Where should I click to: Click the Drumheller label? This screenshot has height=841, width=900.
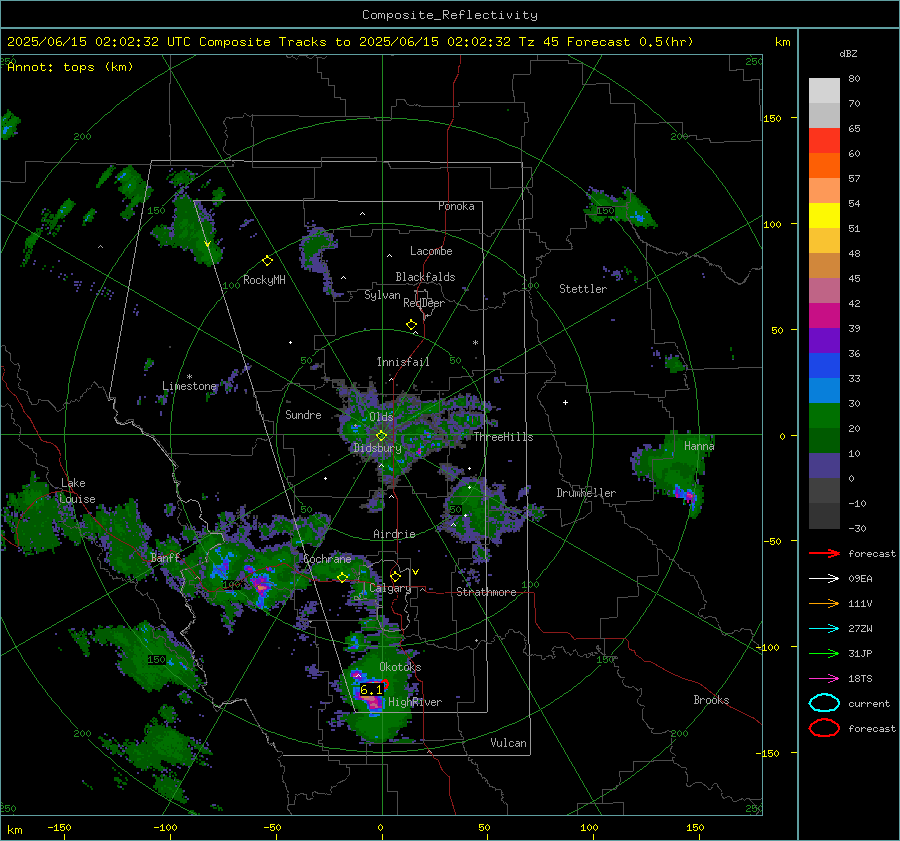point(586,493)
